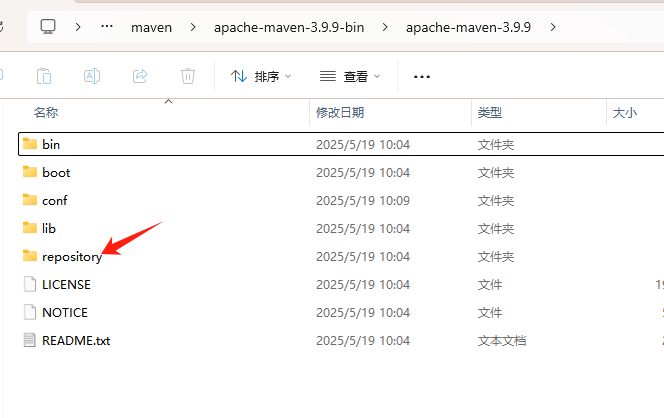Viewport: 664px width, 418px height.
Task: Click the 文本文档 type of README.txt
Action: click(x=502, y=340)
